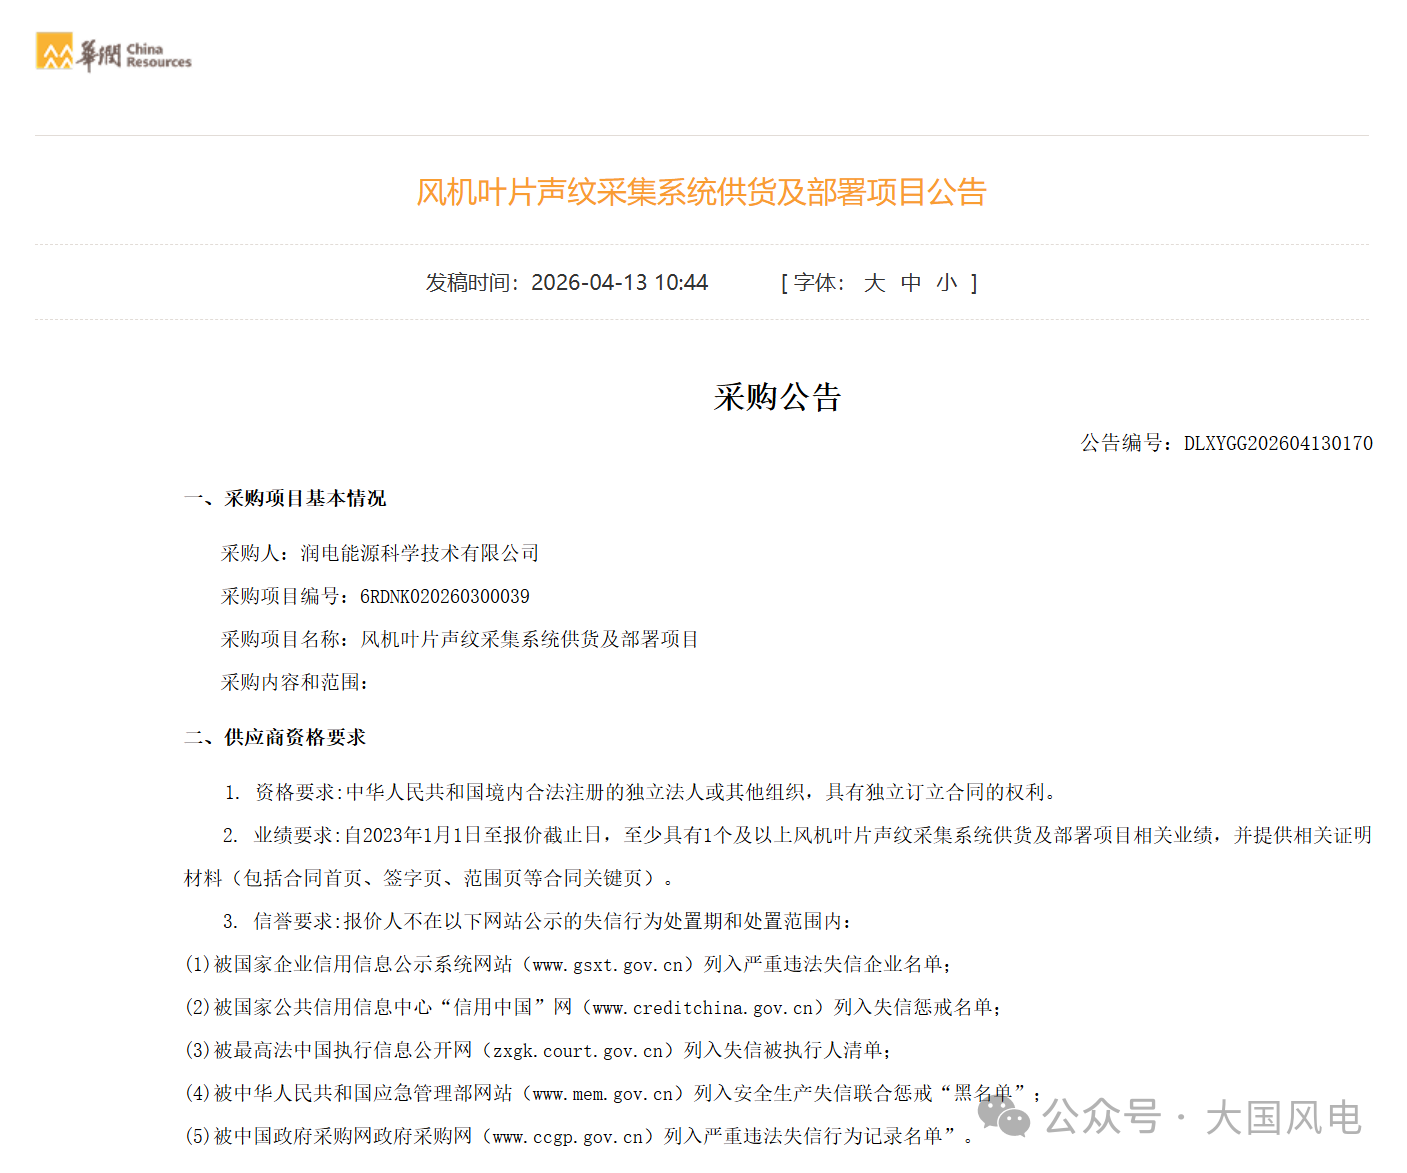This screenshot has width=1407, height=1173.
Task: Click the WeChat icon in the watermark
Action: point(1003,1116)
